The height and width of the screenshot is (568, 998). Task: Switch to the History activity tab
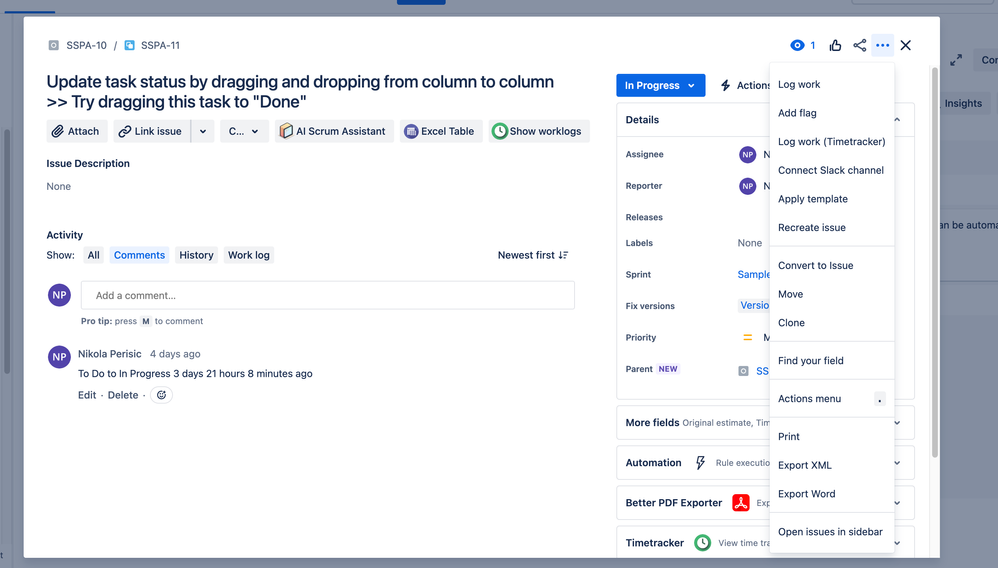tap(196, 255)
